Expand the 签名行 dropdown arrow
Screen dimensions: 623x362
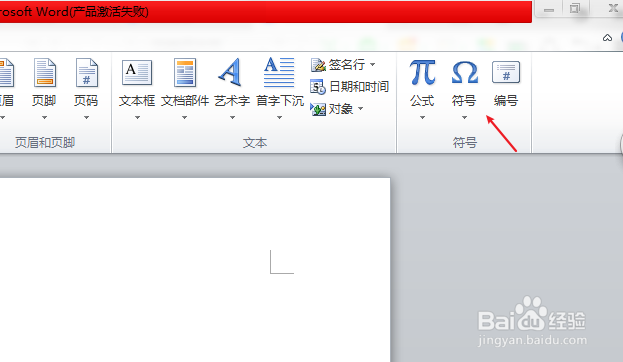pyautogui.click(x=372, y=64)
